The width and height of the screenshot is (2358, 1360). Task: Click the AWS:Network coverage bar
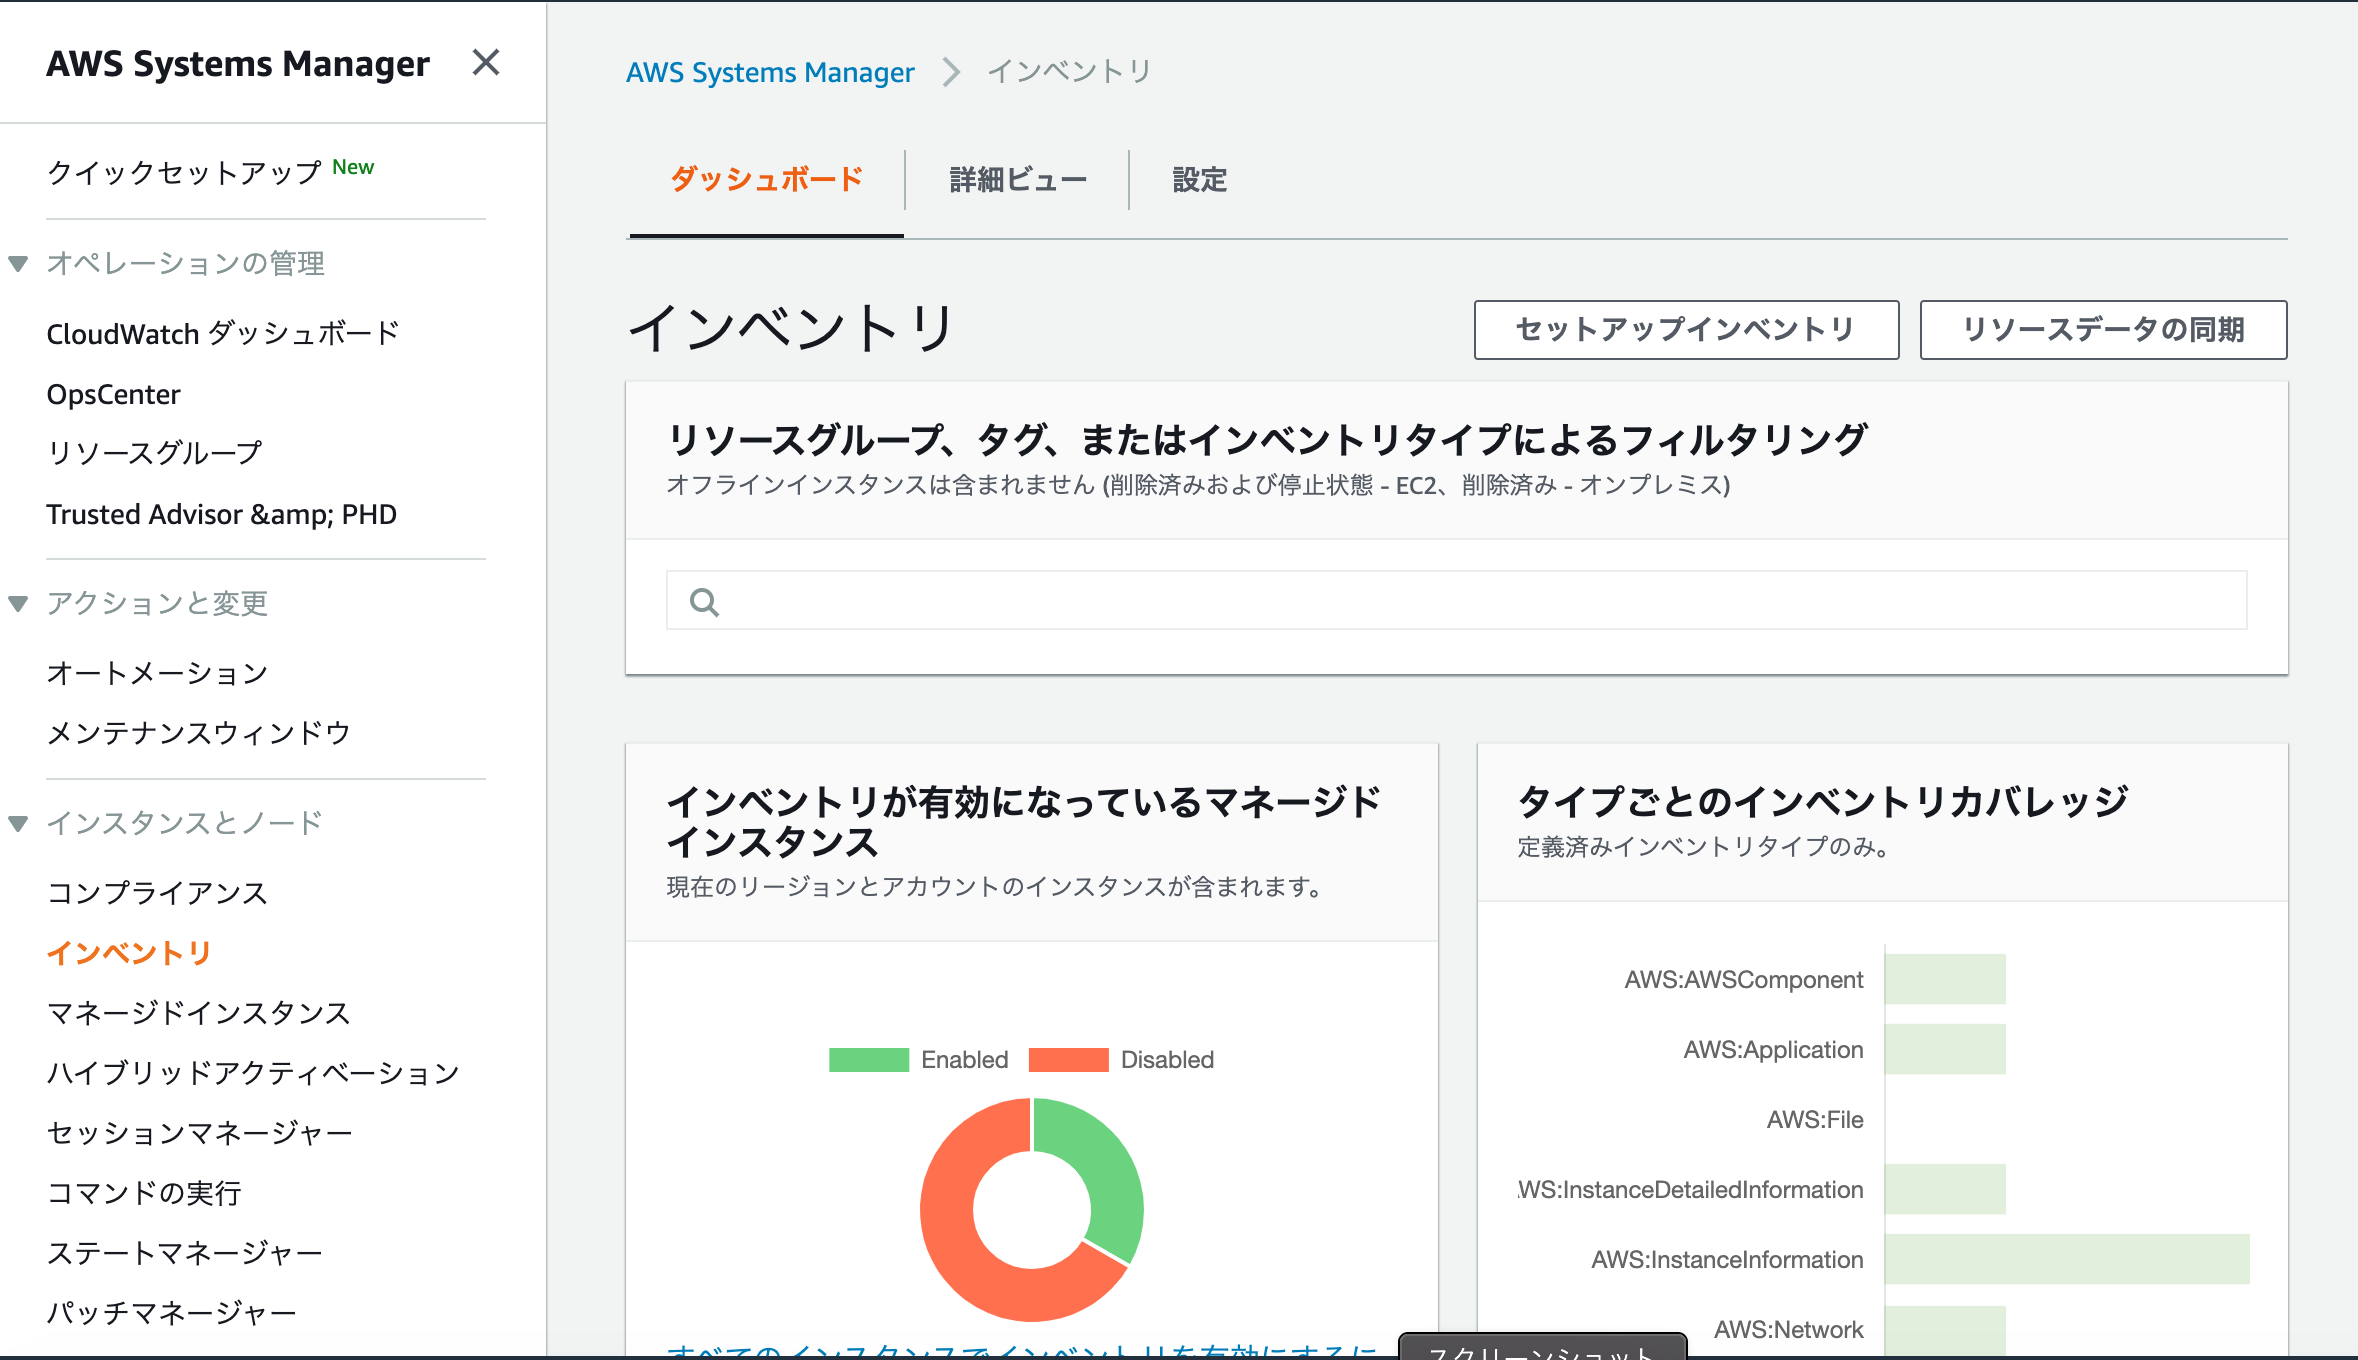[x=1945, y=1329]
